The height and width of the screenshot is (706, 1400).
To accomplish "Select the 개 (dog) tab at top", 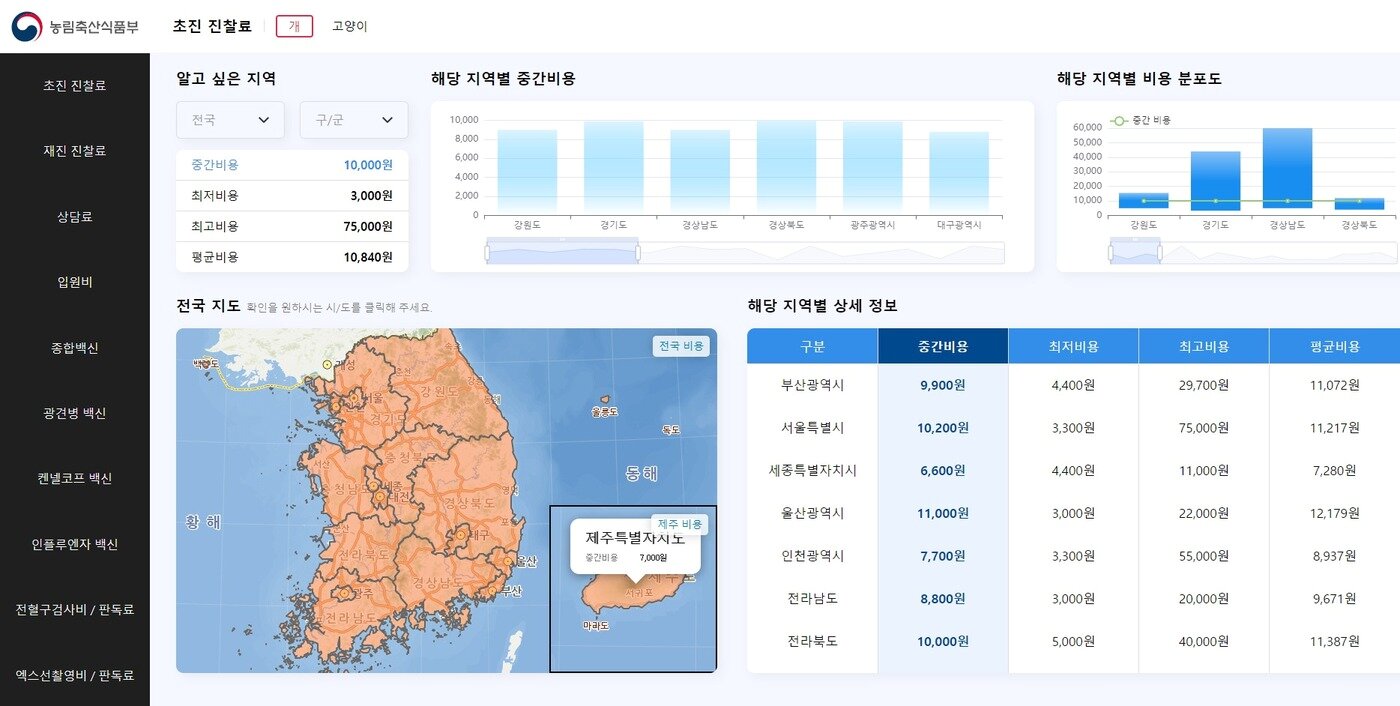I will 294,26.
